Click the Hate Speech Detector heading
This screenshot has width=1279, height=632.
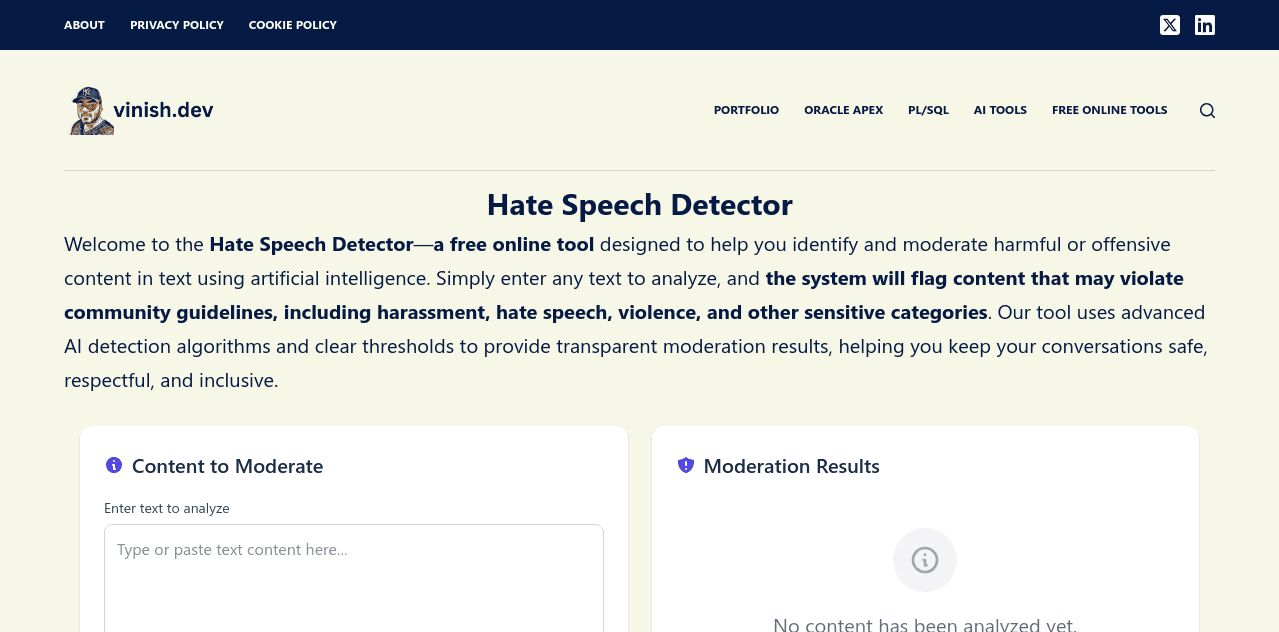pyautogui.click(x=639, y=204)
